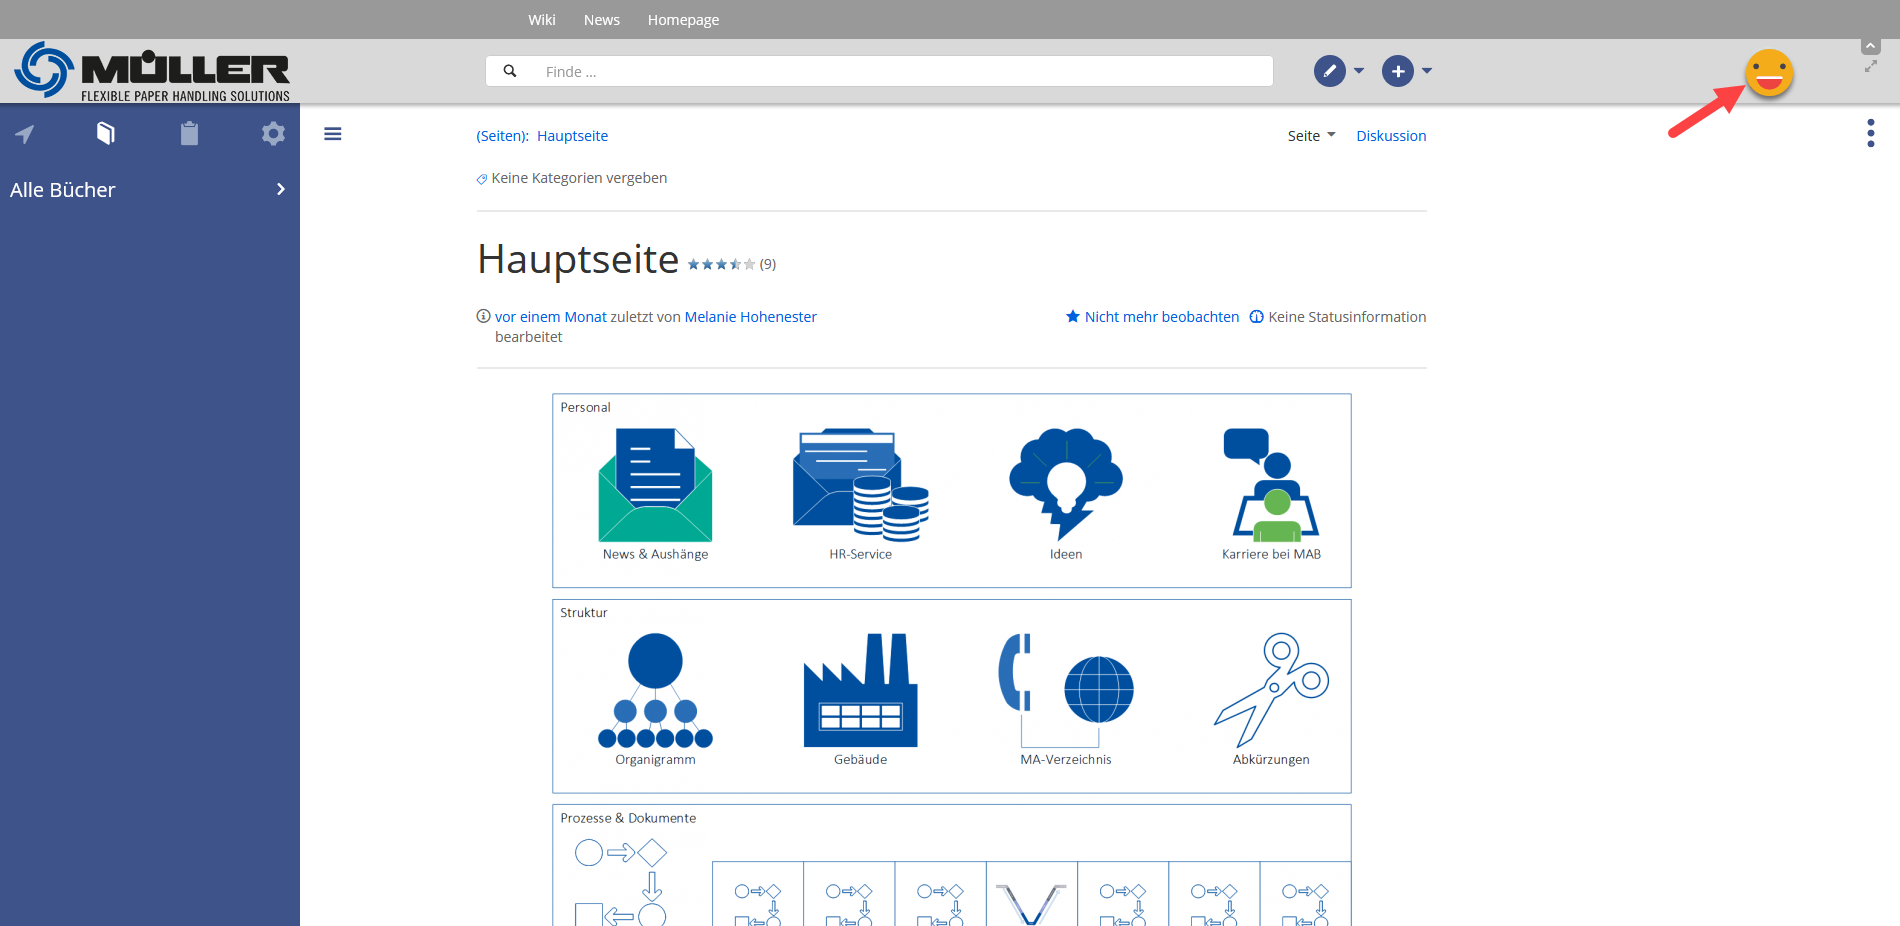Screen dimensions: 1900x926
Task: Open the gear settings icon in sidebar
Action: (273, 134)
